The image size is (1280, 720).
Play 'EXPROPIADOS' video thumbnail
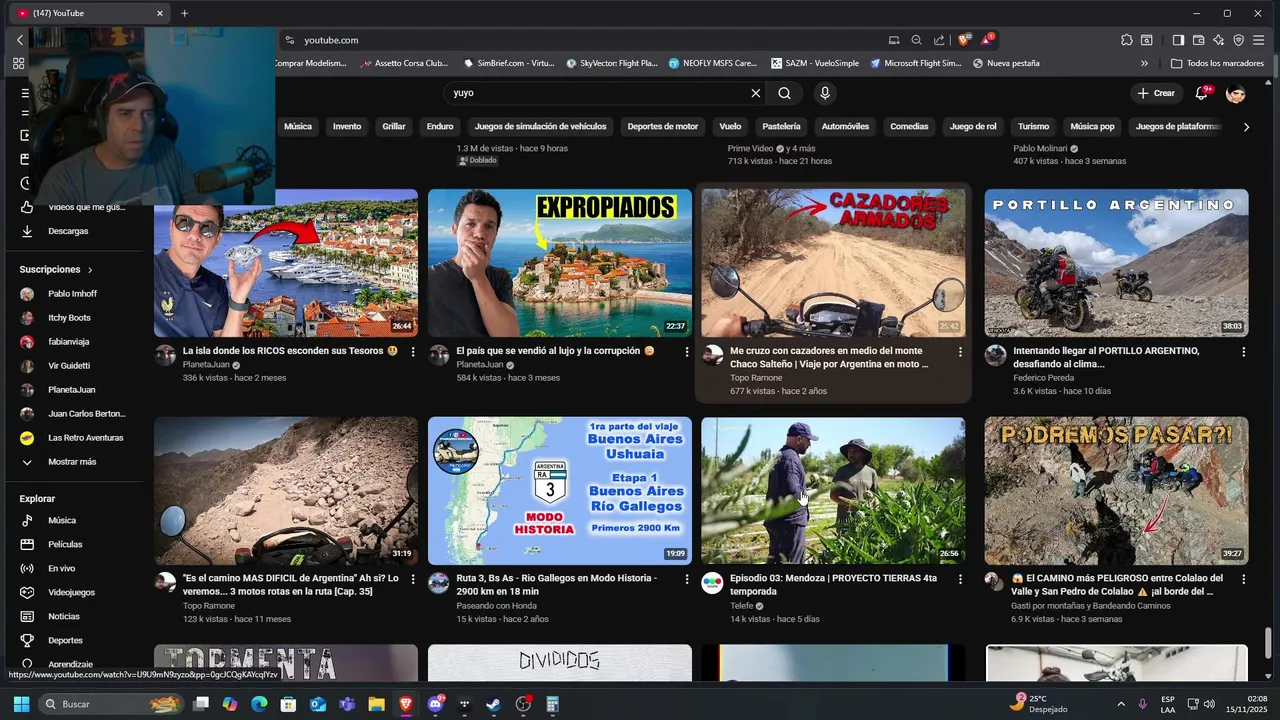(560, 263)
